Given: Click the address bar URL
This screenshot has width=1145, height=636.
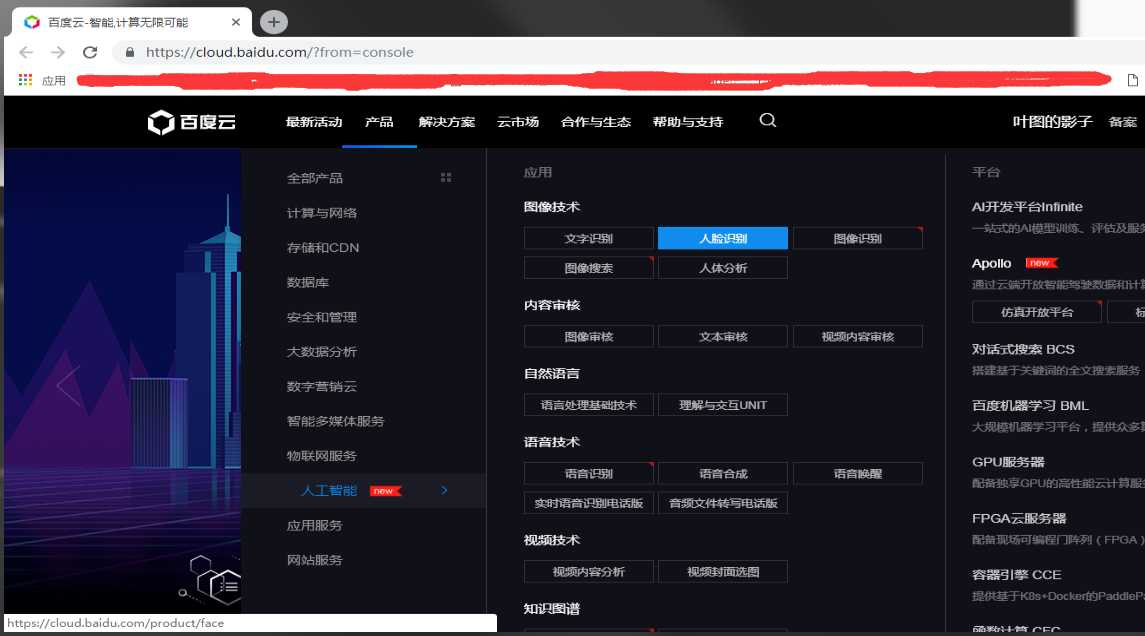Looking at the screenshot, I should click(x=280, y=53).
